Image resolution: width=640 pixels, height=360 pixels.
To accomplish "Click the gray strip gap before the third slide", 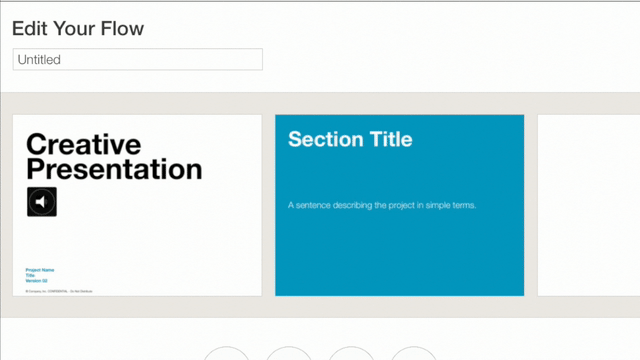I will coord(531,205).
